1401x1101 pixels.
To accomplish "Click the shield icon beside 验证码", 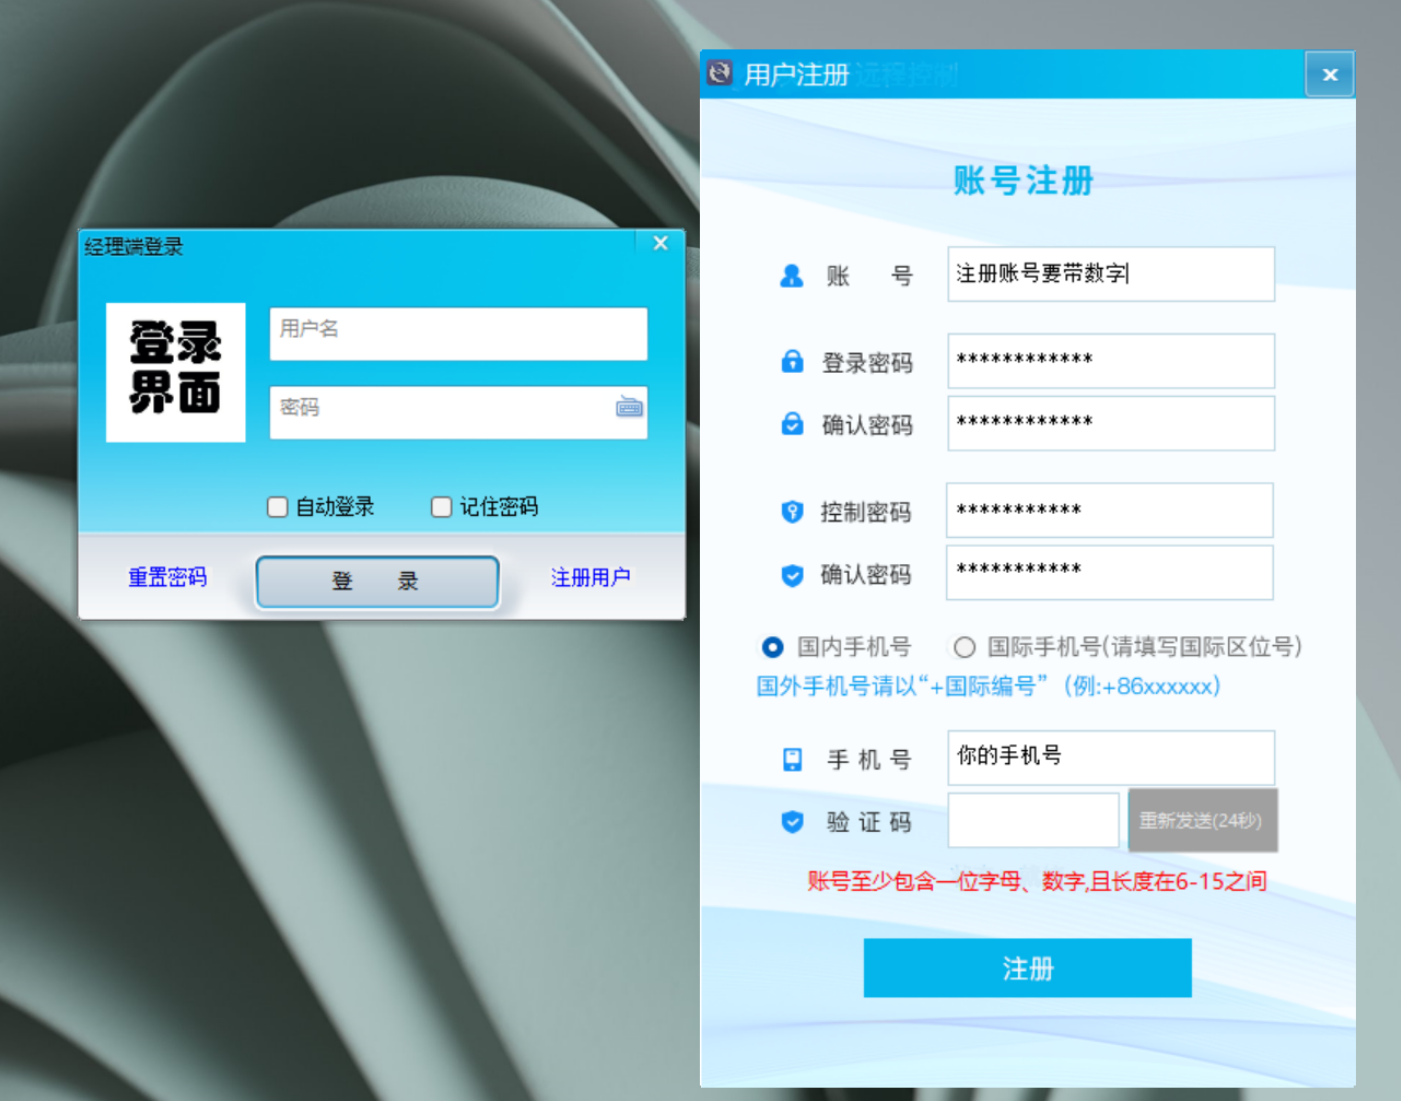I will (x=792, y=822).
